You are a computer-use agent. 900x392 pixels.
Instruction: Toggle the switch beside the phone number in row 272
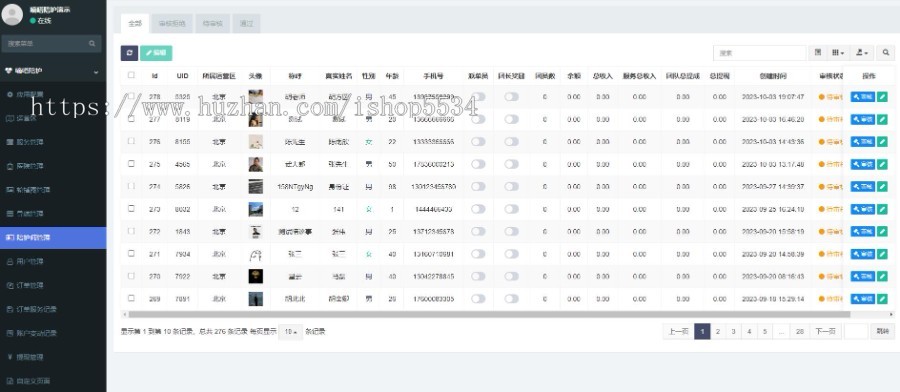pyautogui.click(x=478, y=231)
